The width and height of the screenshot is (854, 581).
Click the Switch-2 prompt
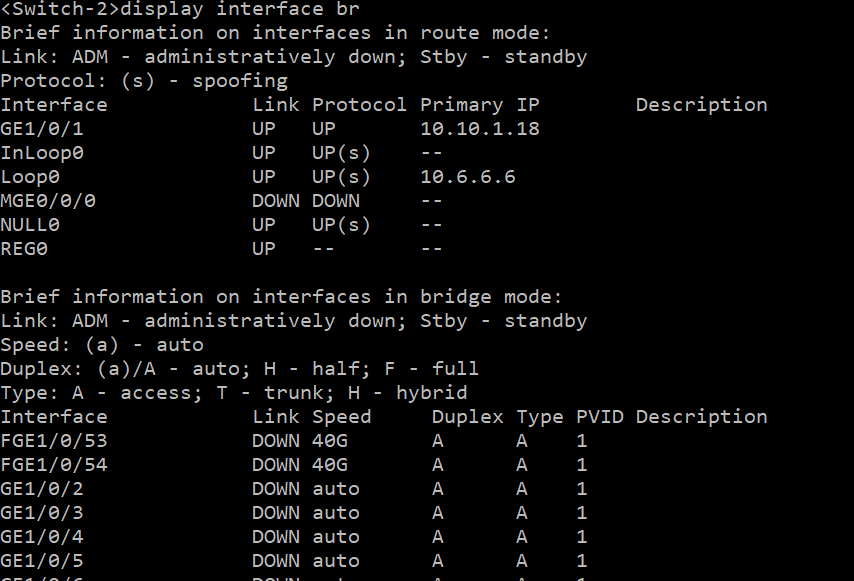[60, 10]
